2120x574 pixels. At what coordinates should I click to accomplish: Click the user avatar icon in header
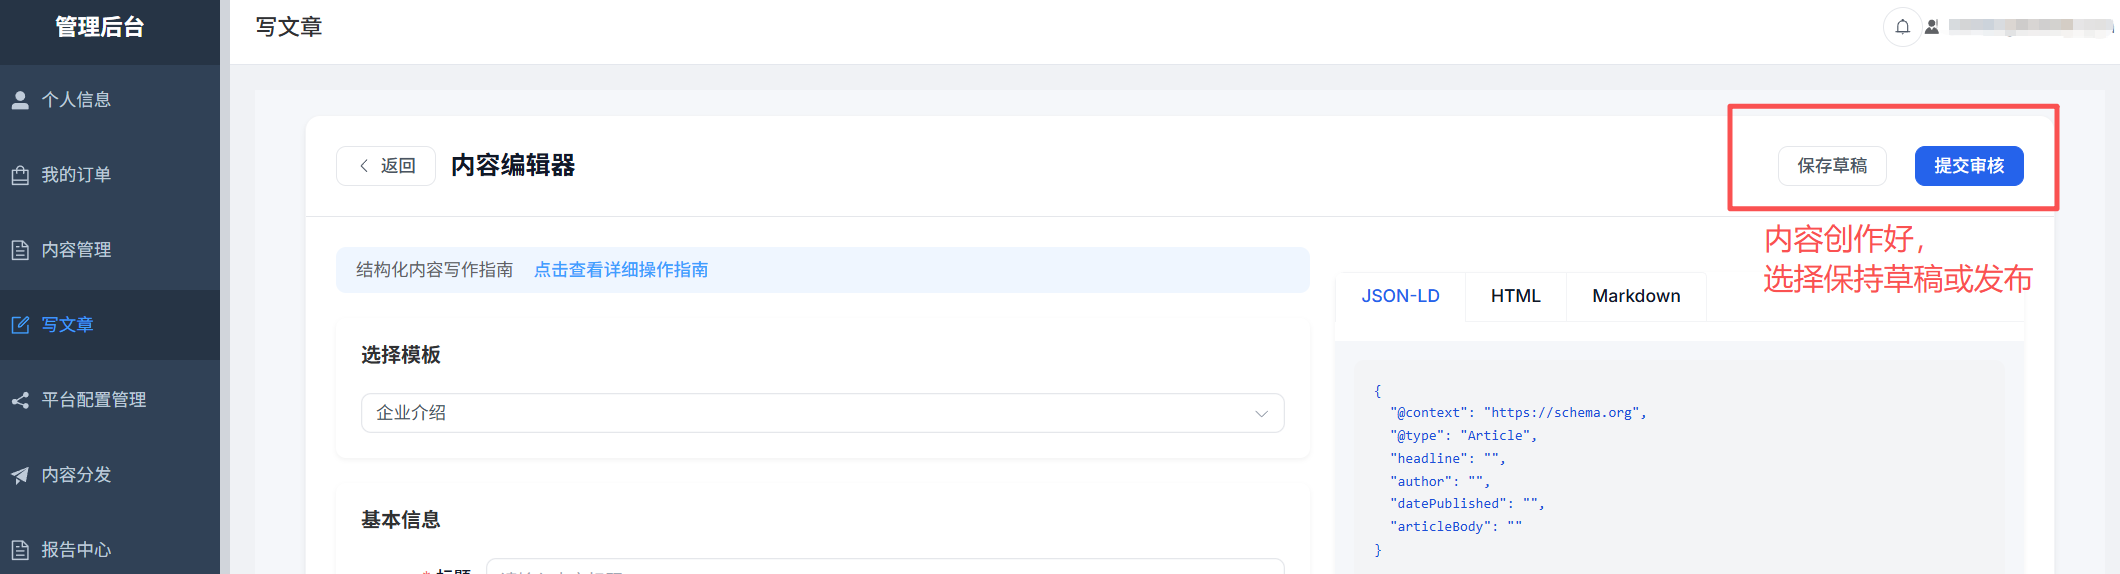[1932, 27]
